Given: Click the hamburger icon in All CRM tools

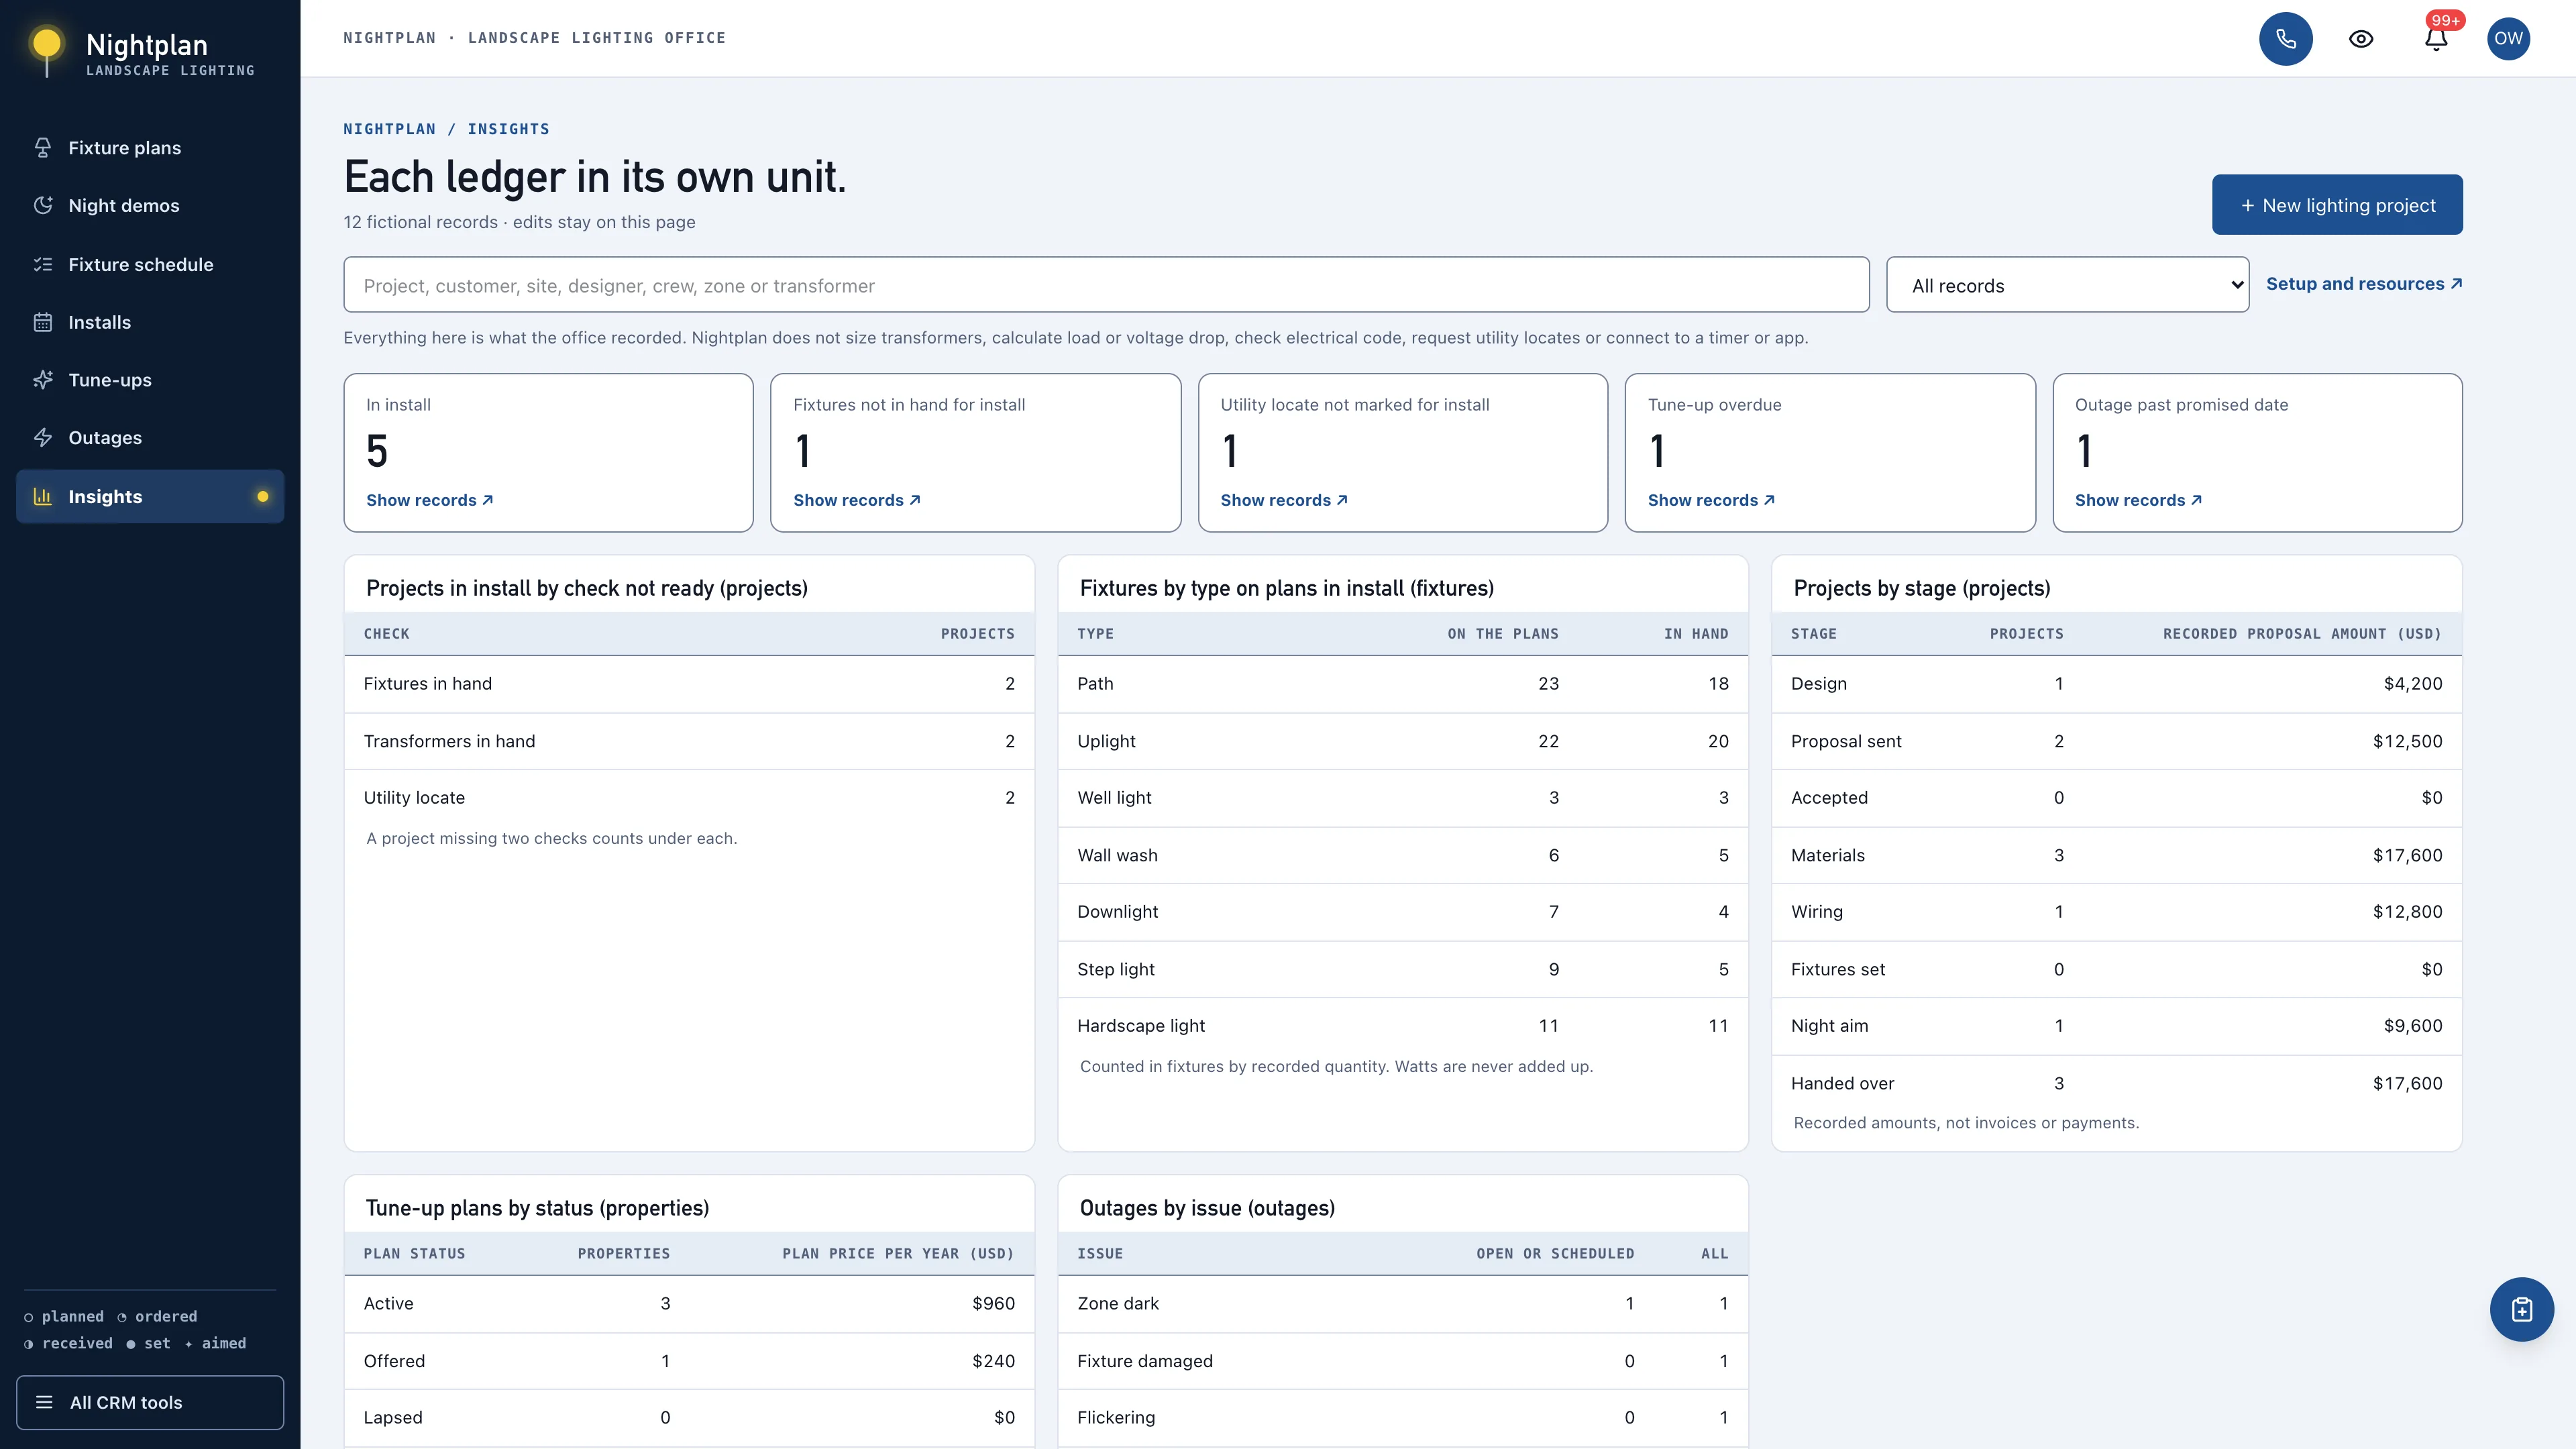Looking at the screenshot, I should click(x=44, y=1402).
